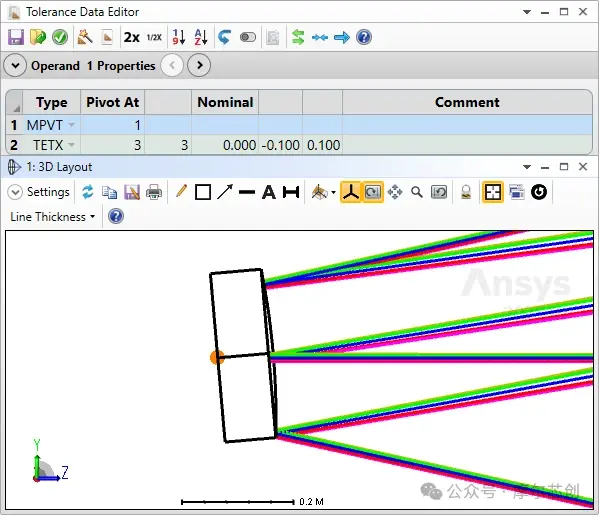The image size is (599, 515).
Task: Select the text annotation A tool
Action: 269,192
